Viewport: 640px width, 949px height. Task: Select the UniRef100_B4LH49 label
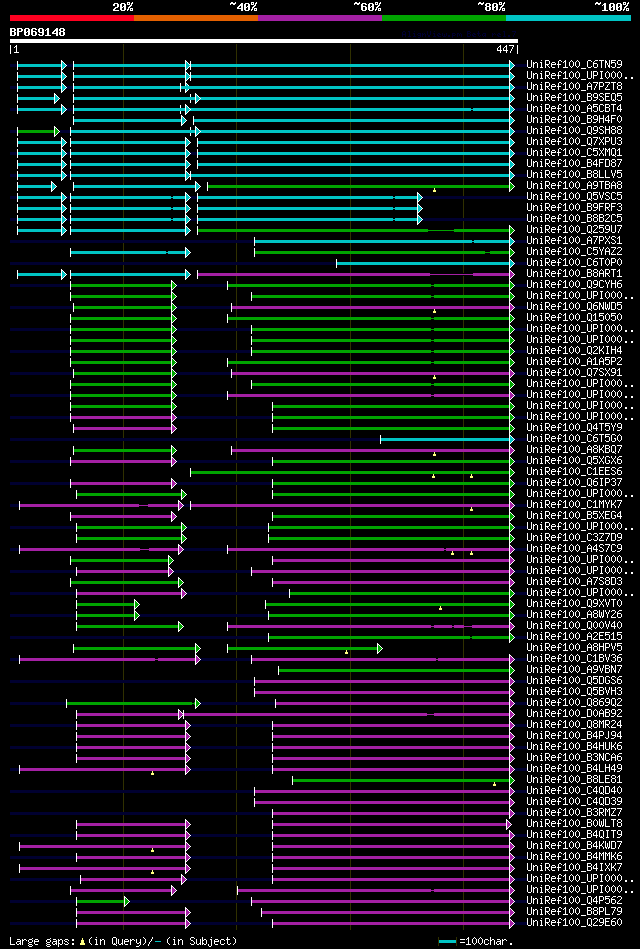pyautogui.click(x=574, y=769)
